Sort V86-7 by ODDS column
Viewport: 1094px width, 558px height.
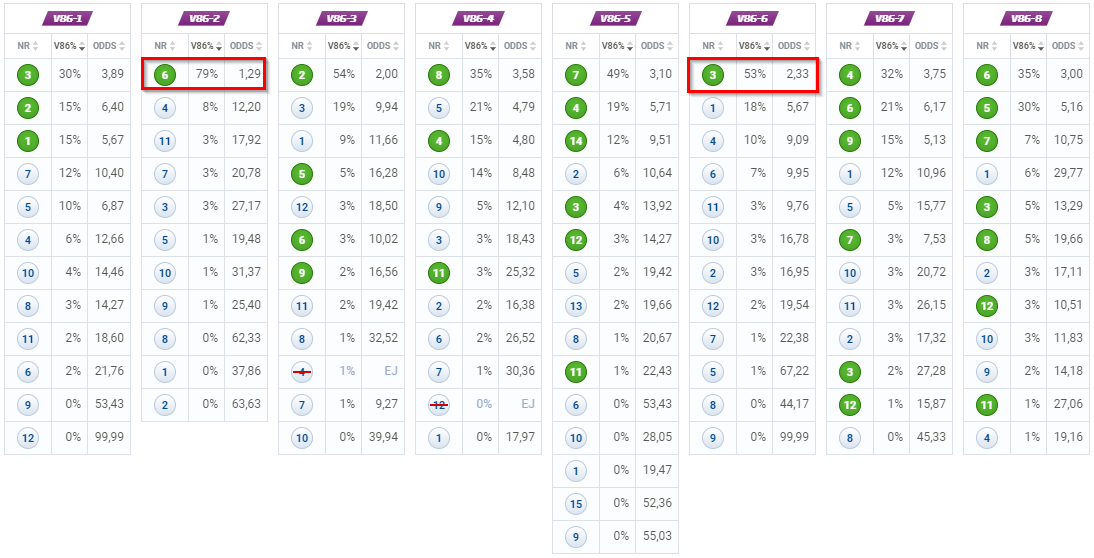[930, 46]
